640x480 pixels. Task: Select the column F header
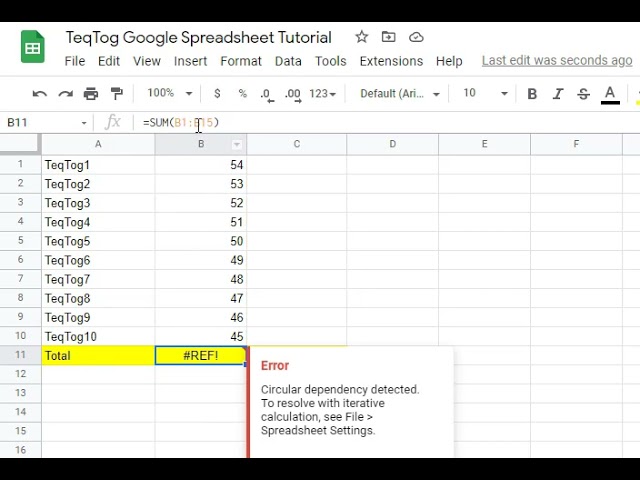(576, 144)
